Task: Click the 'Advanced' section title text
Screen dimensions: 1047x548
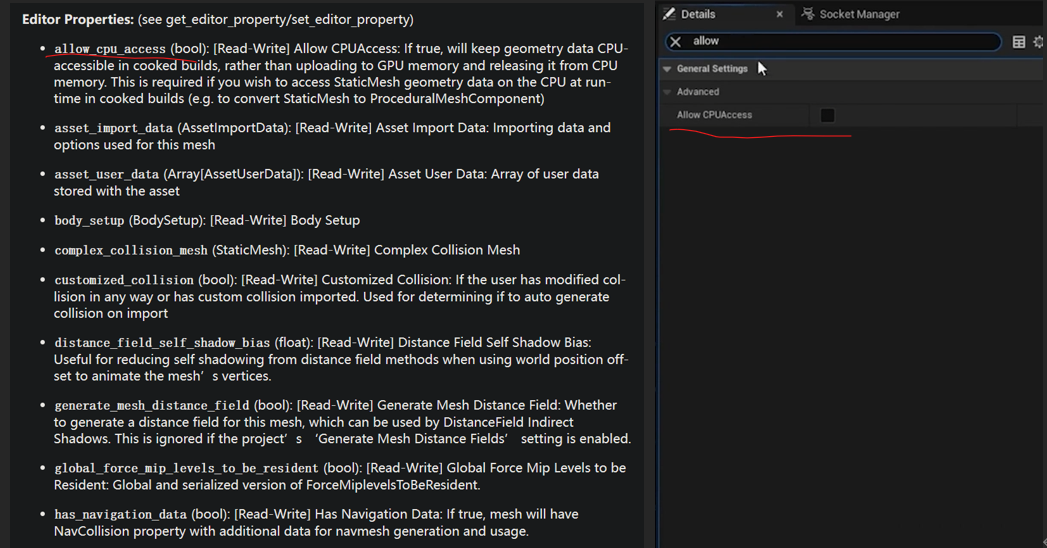Action: [698, 92]
